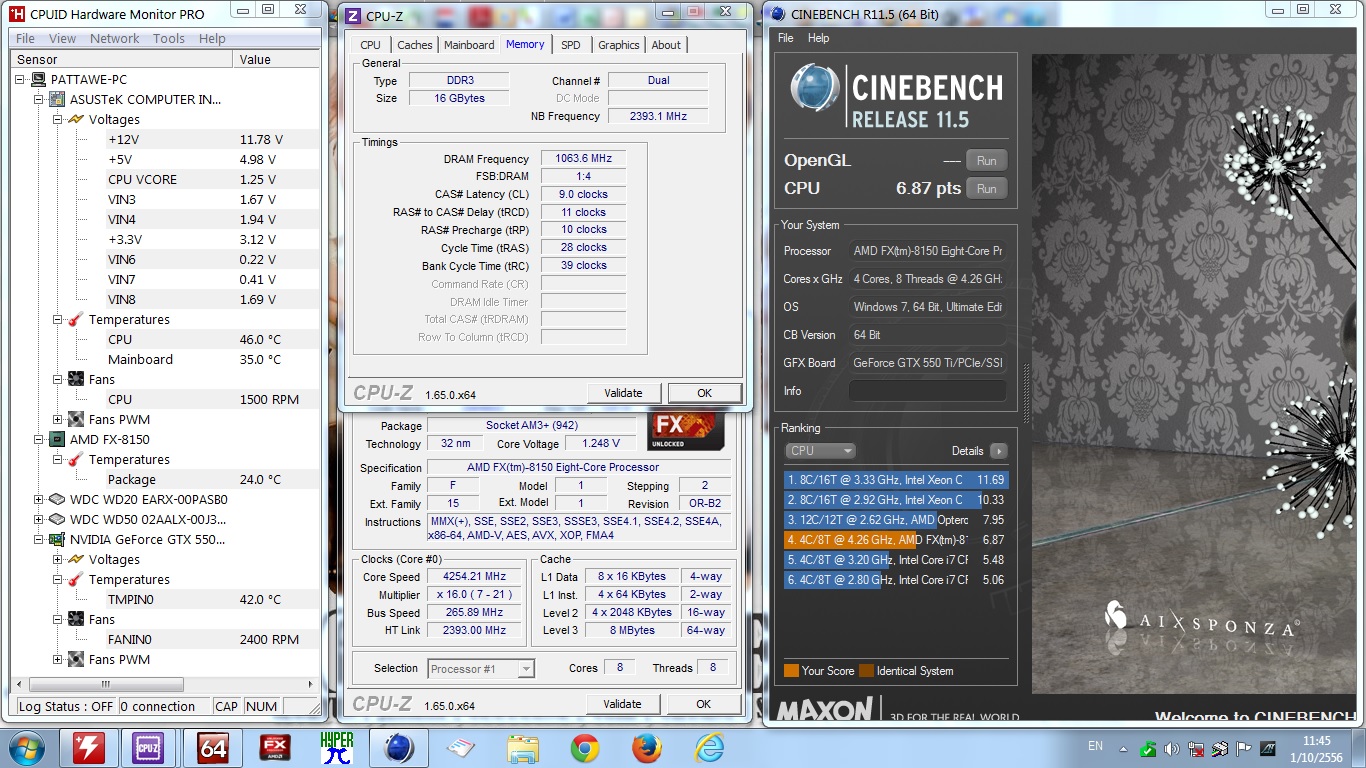Switch to Cinebench via its taskbar sphere icon
The height and width of the screenshot is (768, 1366).
tap(399, 747)
